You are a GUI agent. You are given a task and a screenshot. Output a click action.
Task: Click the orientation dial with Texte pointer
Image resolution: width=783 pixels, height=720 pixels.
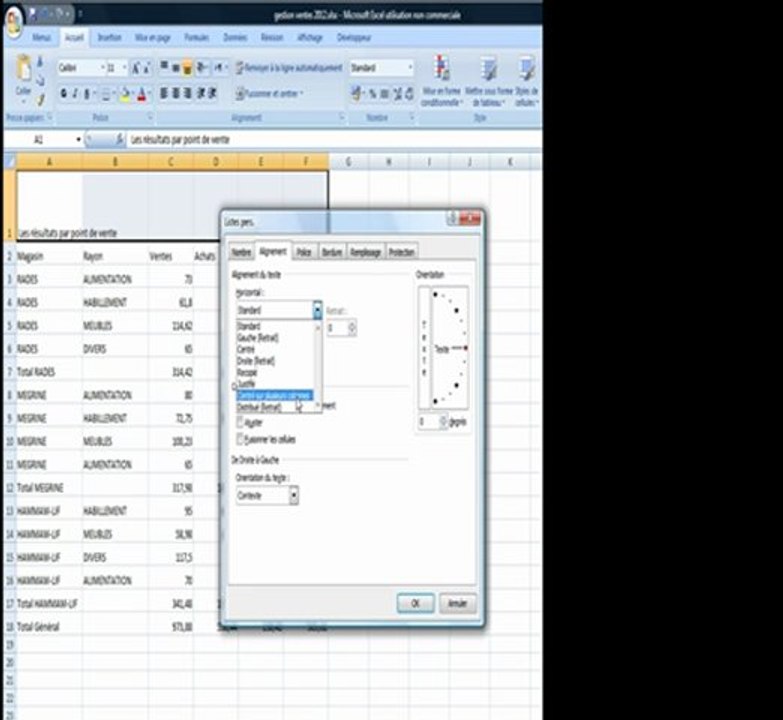(x=450, y=348)
